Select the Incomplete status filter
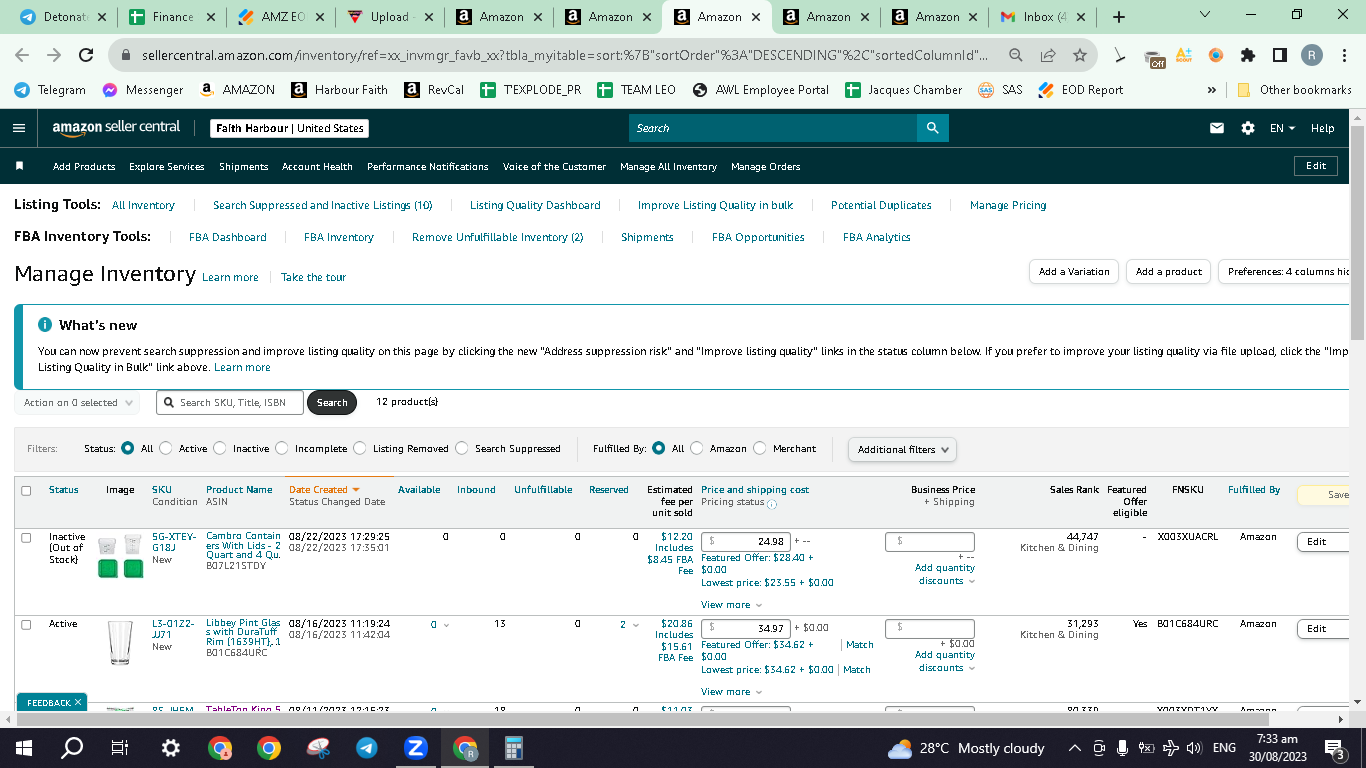The width and height of the screenshot is (1366, 768). pos(282,448)
